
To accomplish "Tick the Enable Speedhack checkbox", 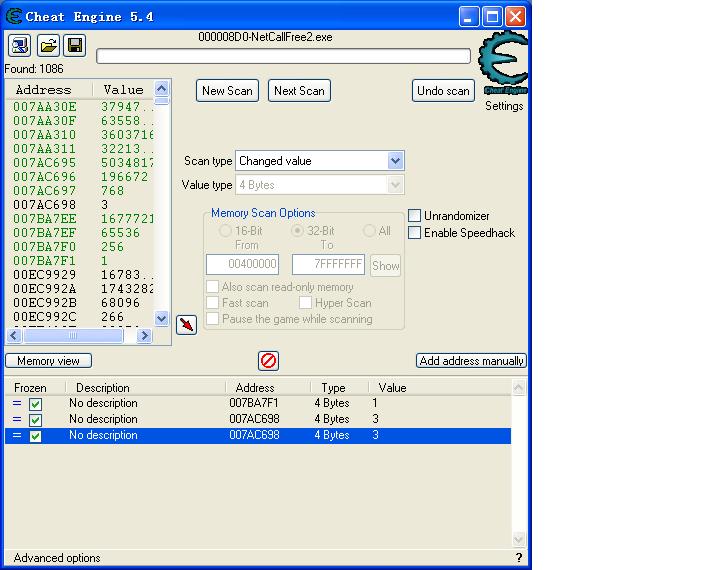I will [414, 232].
